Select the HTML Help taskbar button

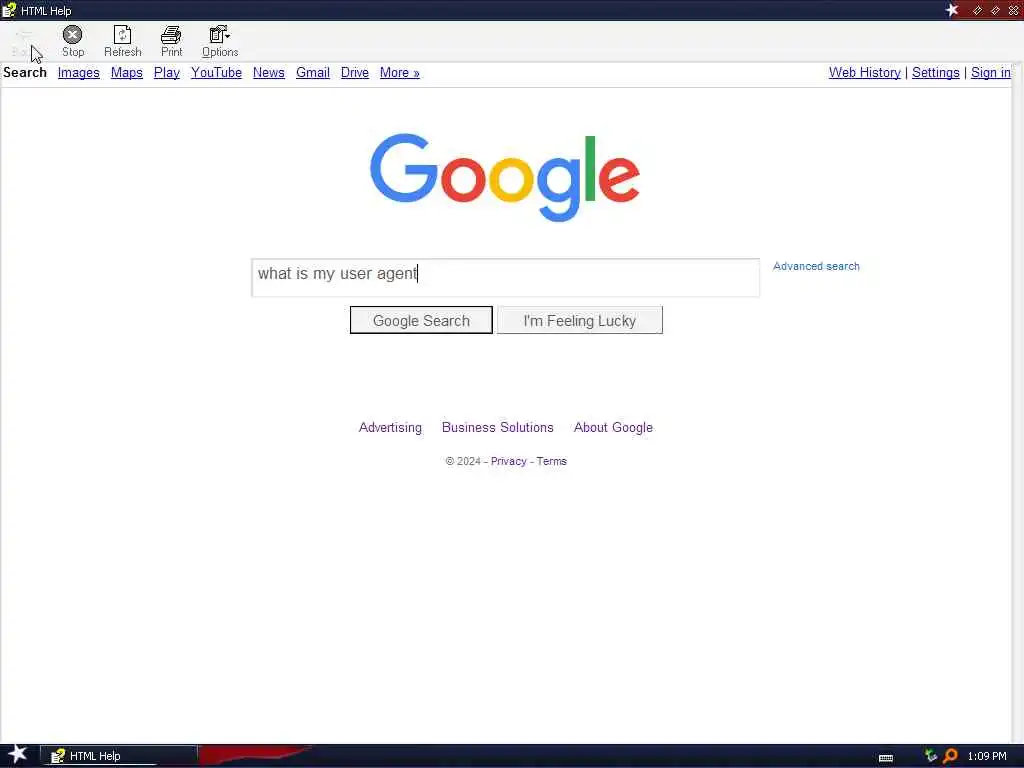[119, 756]
